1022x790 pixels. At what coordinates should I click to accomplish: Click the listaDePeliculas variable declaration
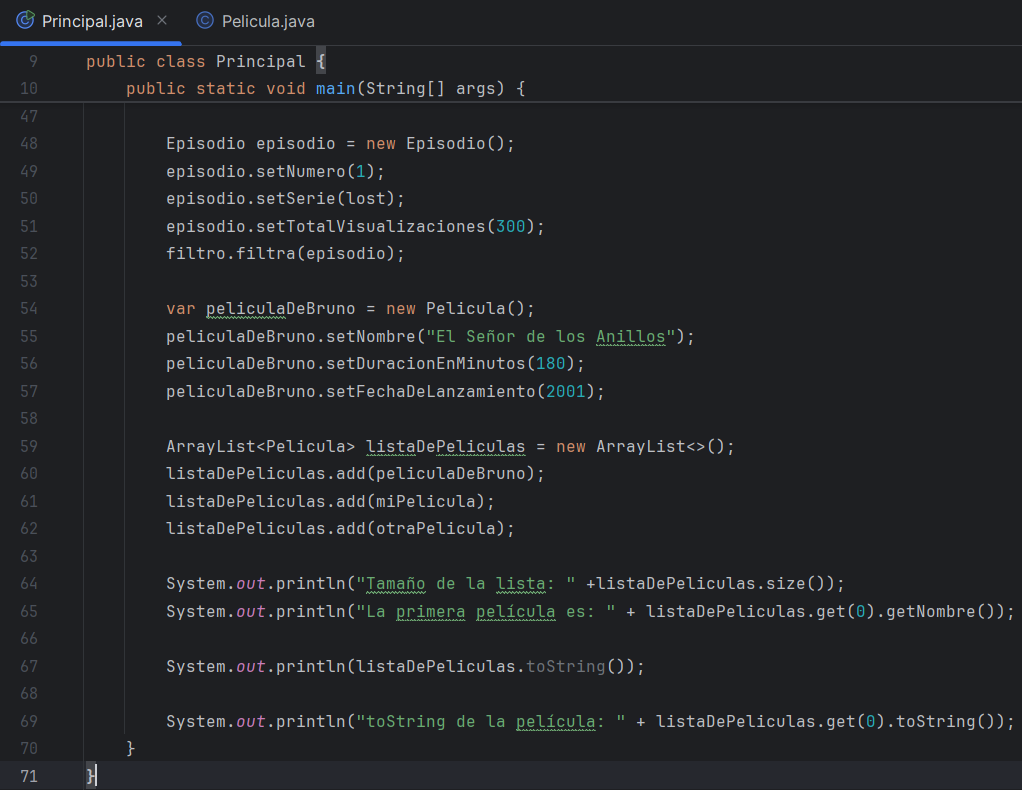(445, 447)
